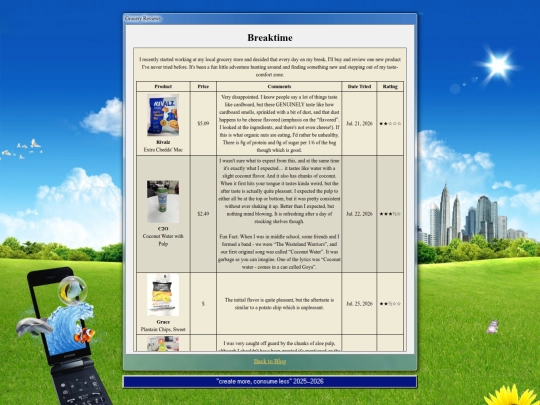Viewport: 540px width, 405px height.
Task: Click the Rating column header
Action: tap(390, 86)
